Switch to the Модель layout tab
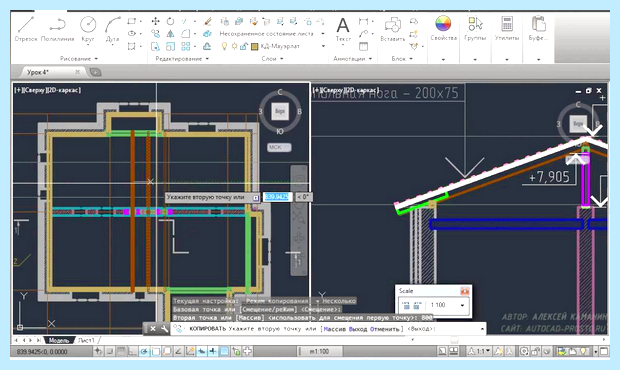The width and height of the screenshot is (620, 370). pyautogui.click(x=59, y=340)
